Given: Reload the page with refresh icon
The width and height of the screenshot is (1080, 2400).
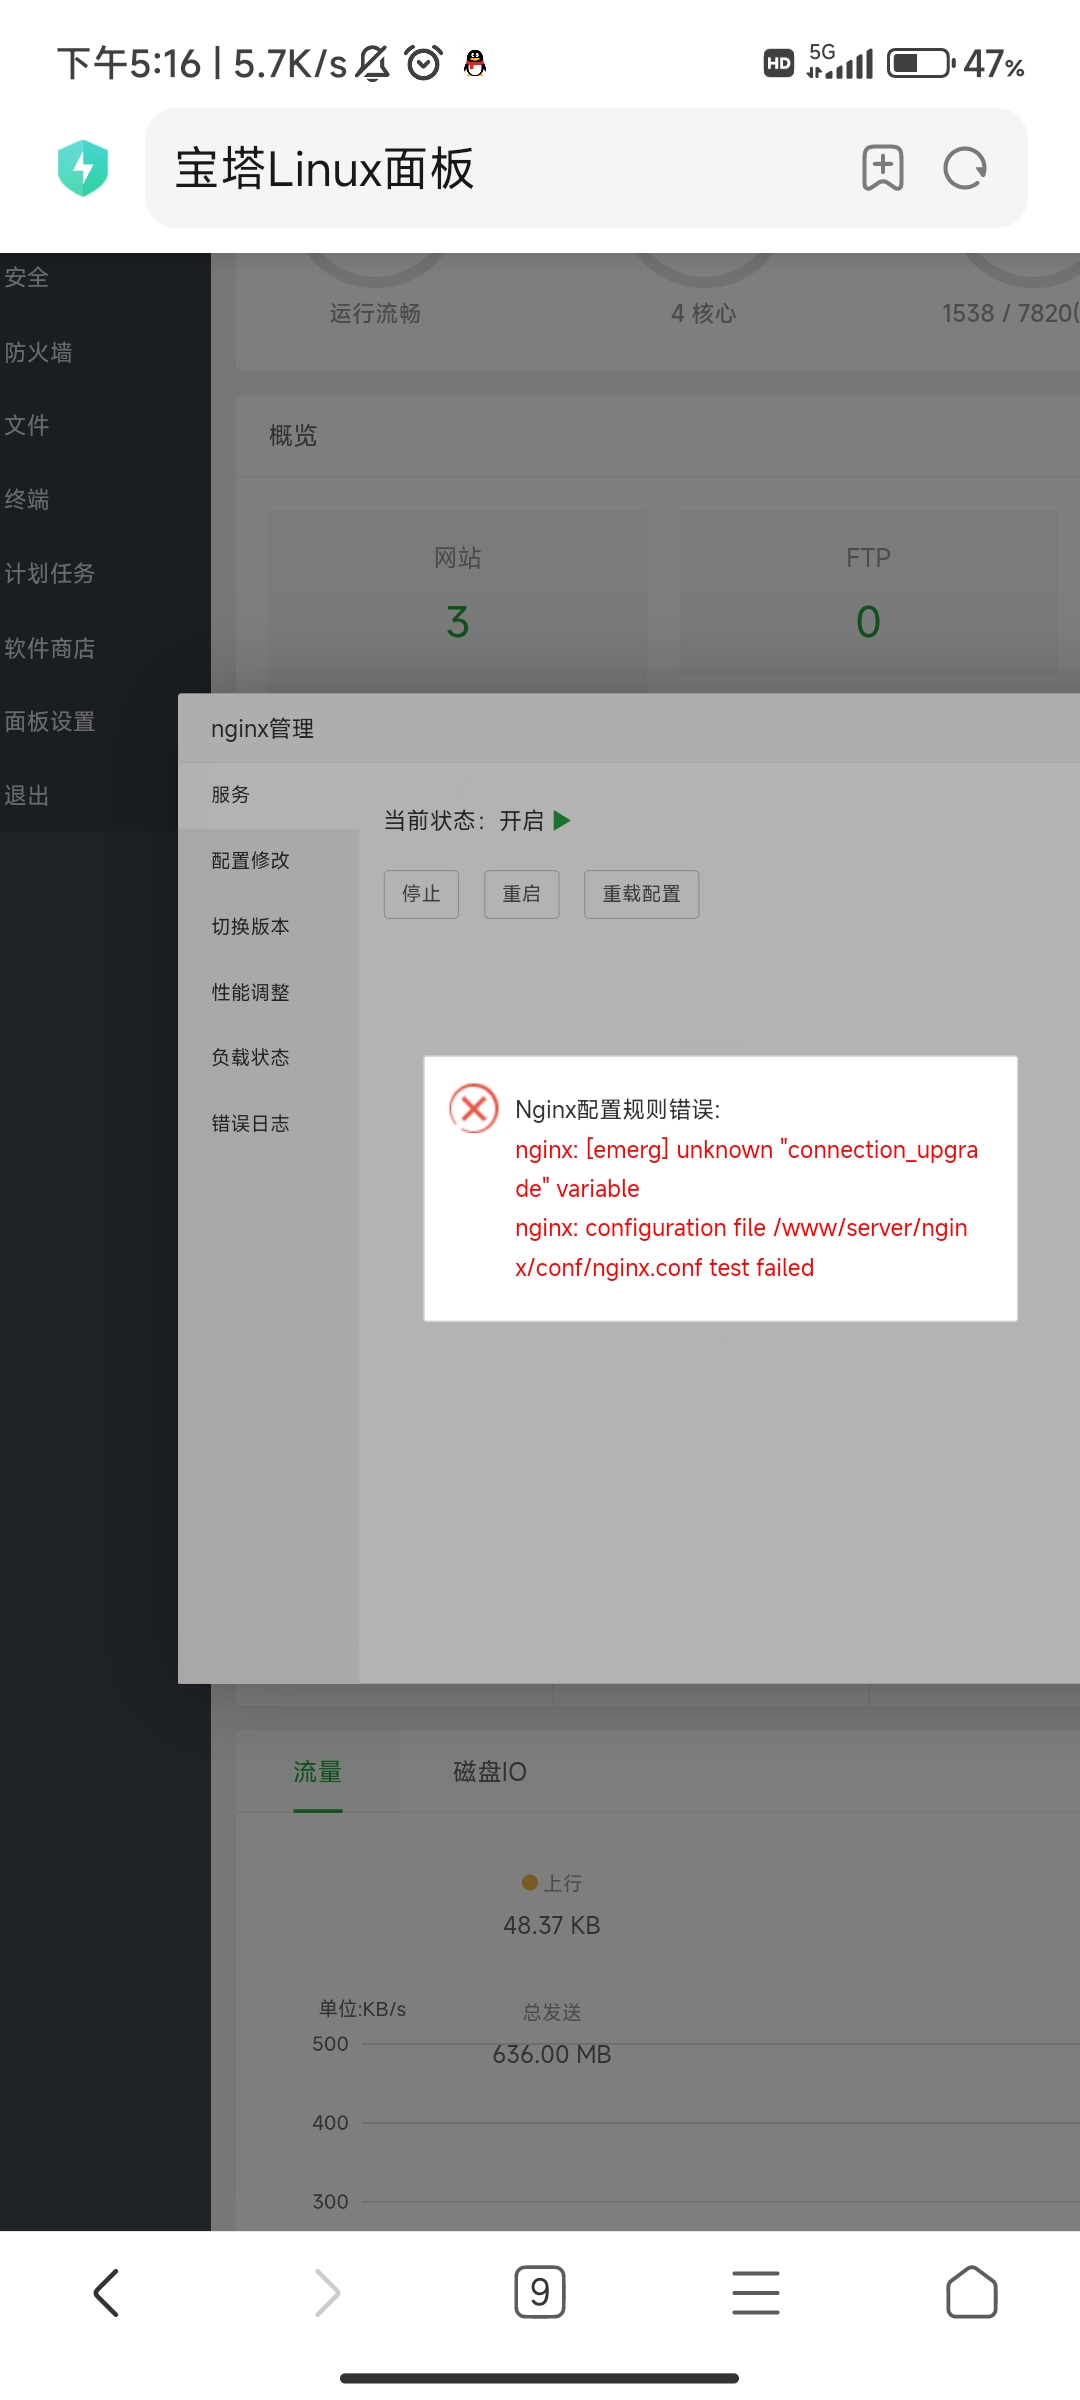Looking at the screenshot, I should pyautogui.click(x=965, y=168).
